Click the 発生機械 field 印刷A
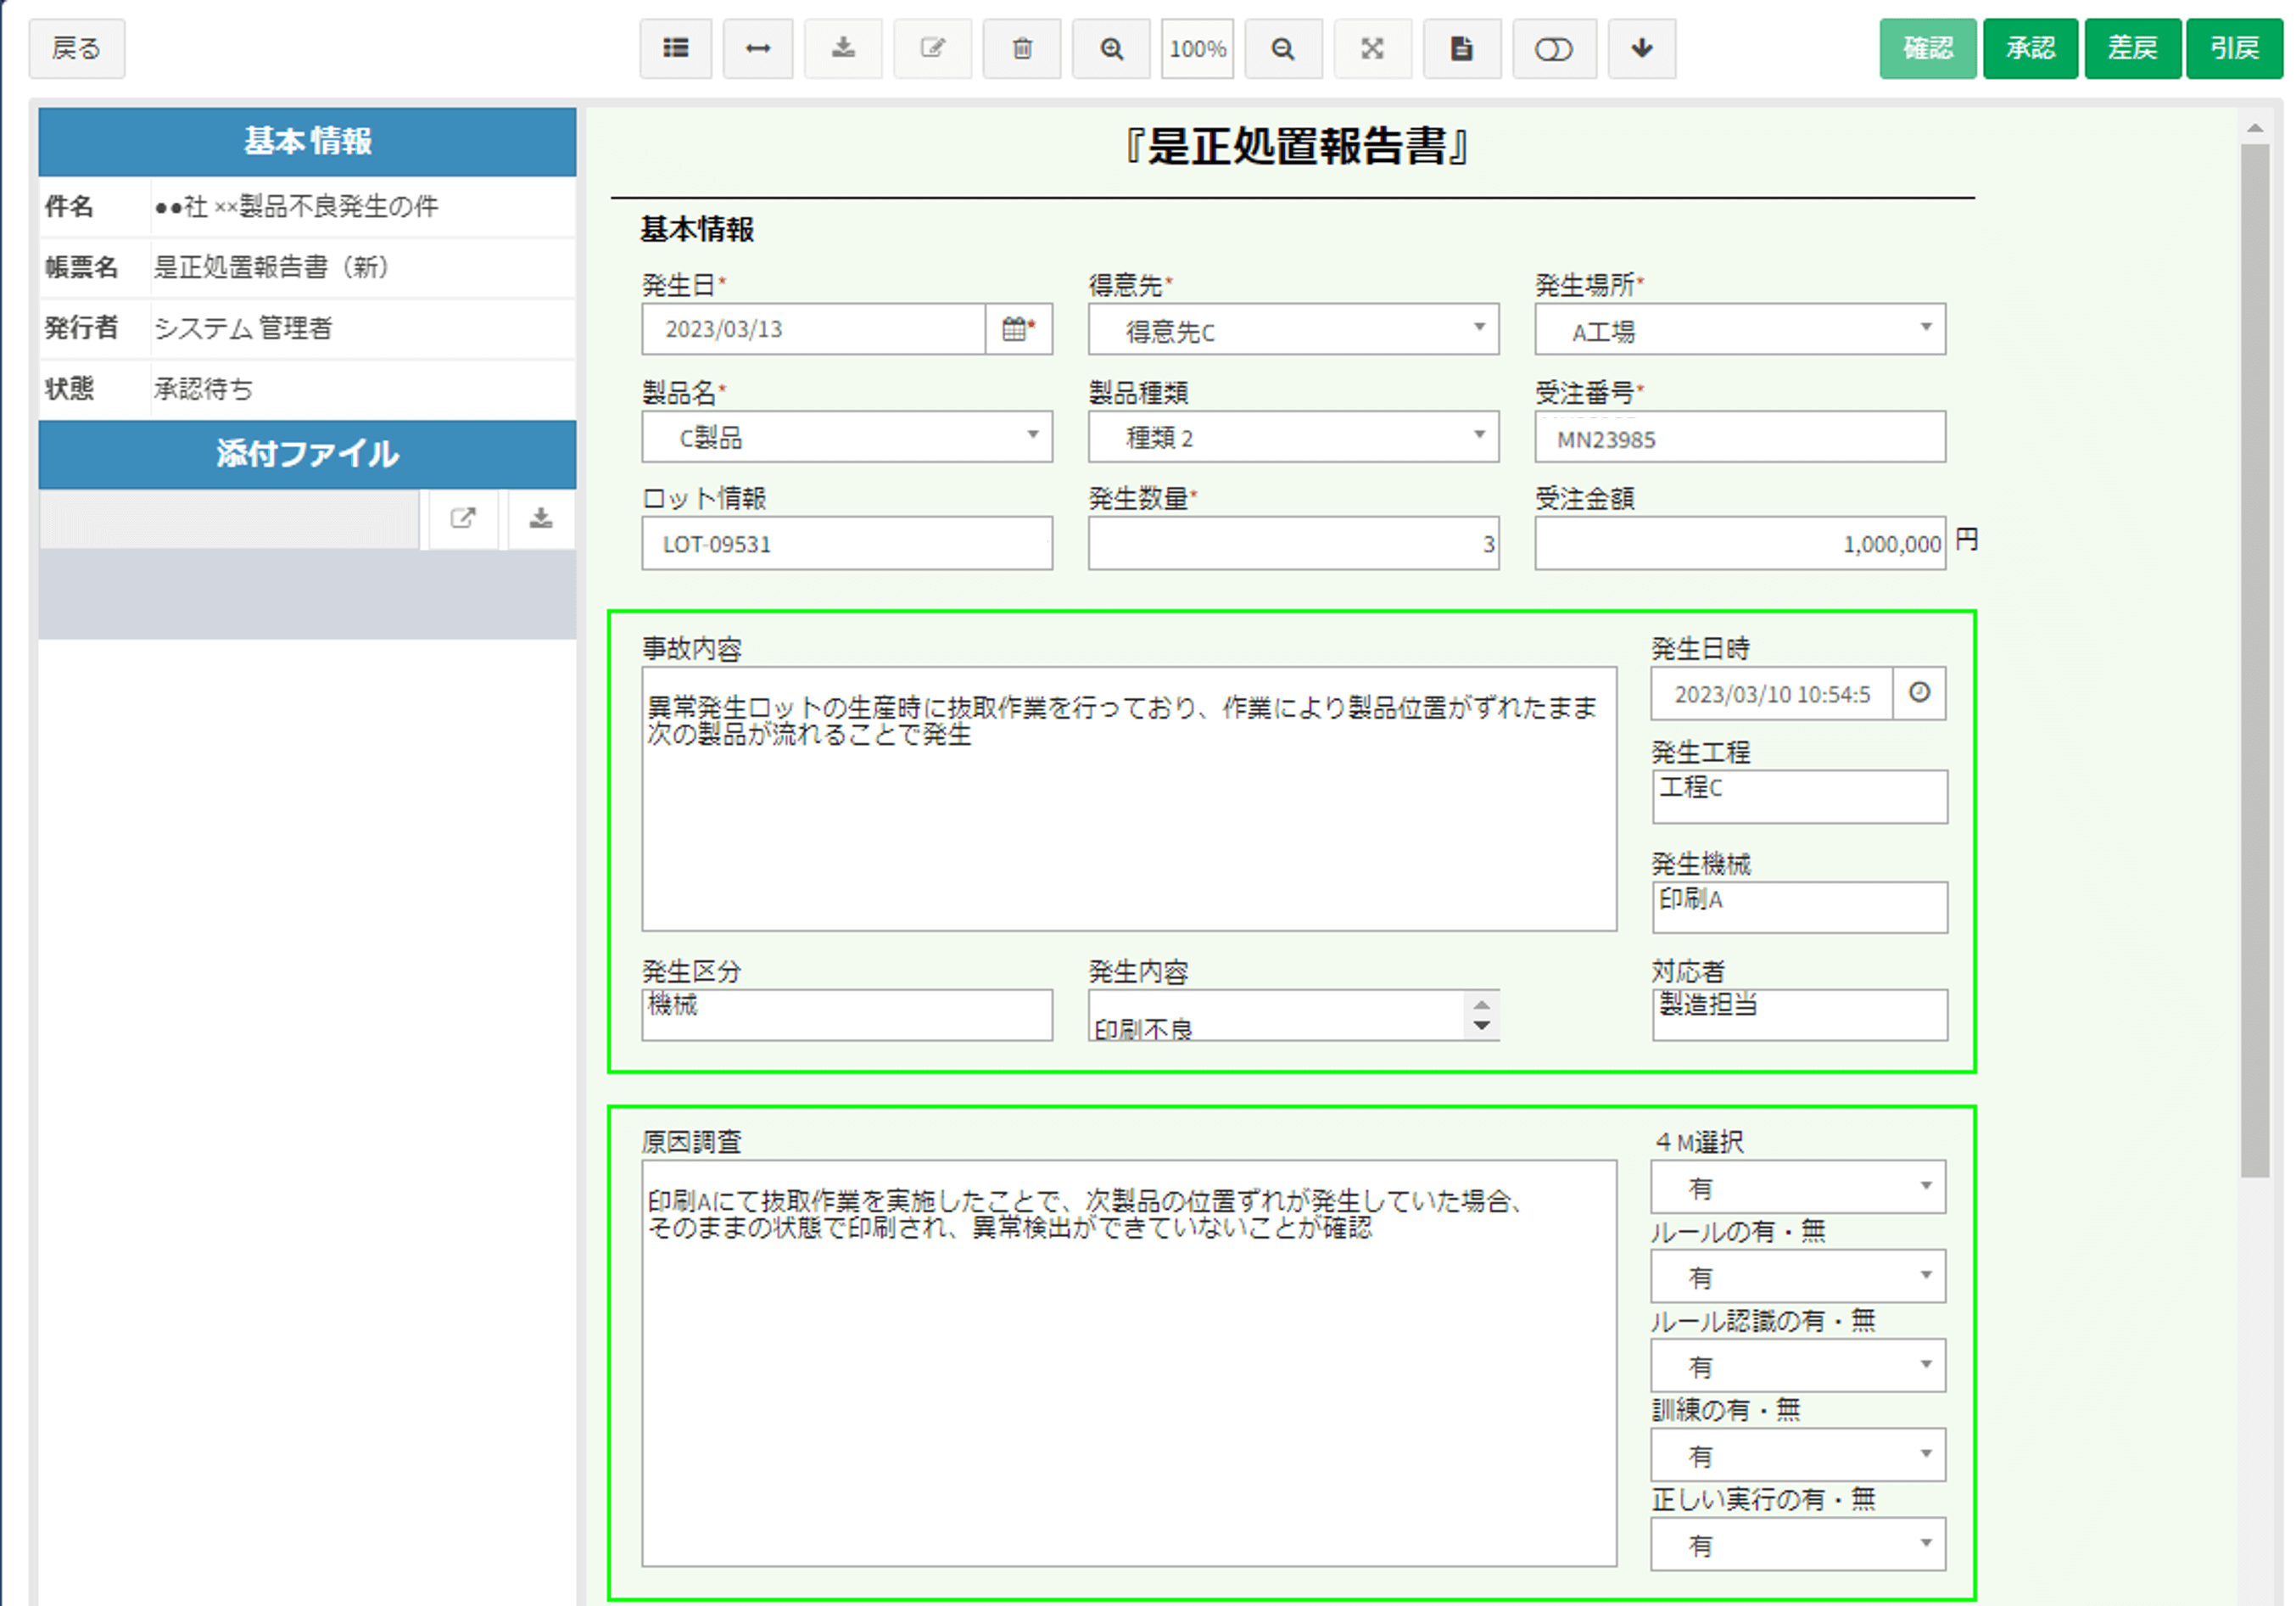The image size is (2296, 1606). click(x=1800, y=907)
